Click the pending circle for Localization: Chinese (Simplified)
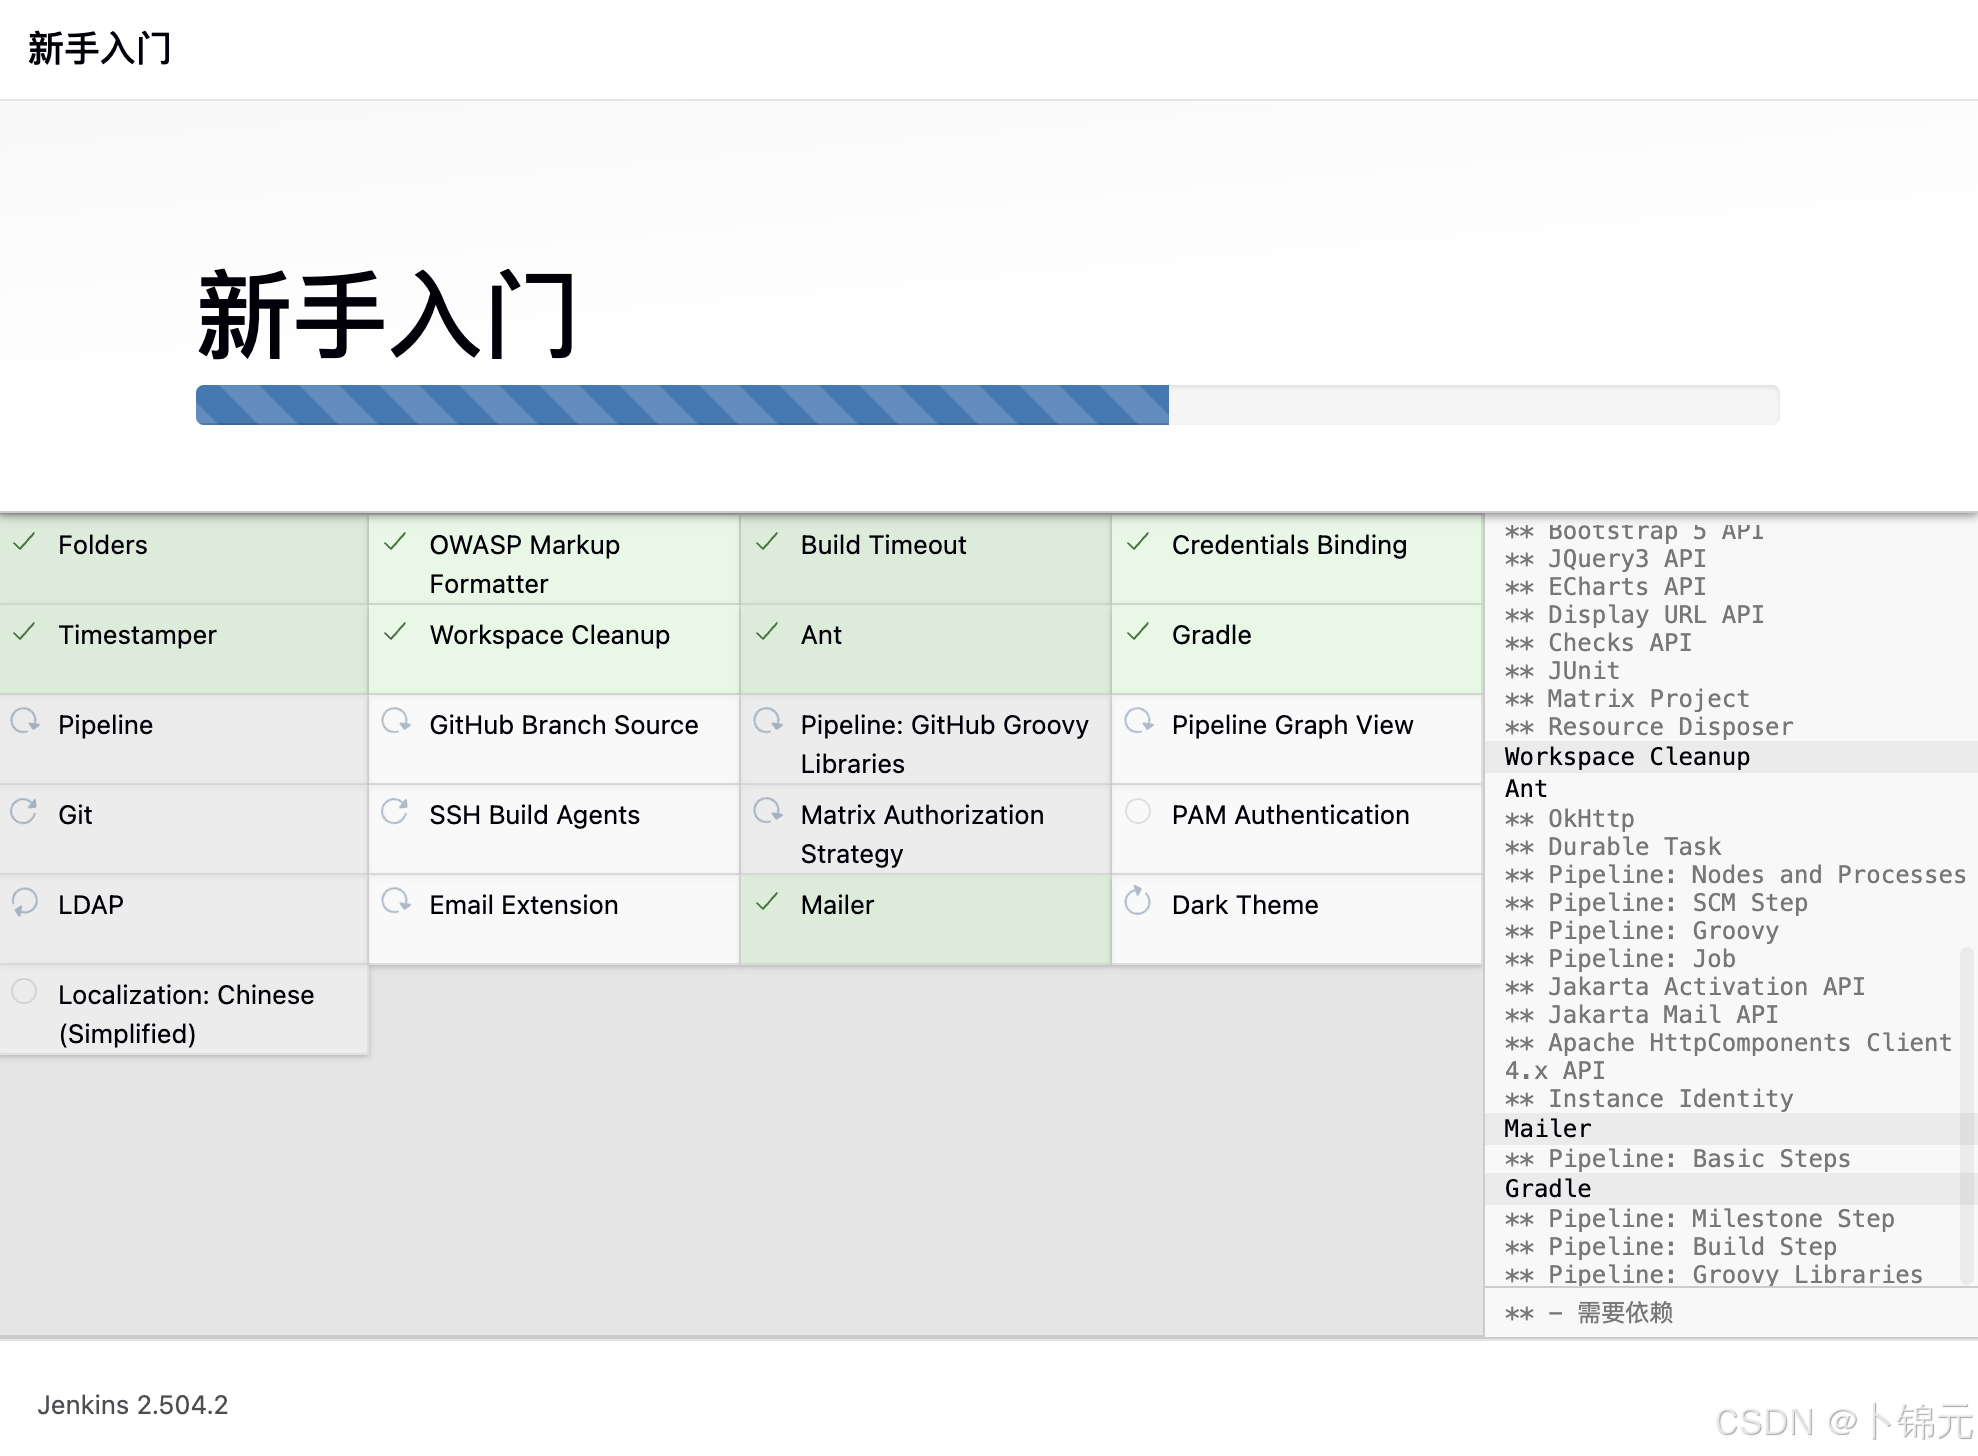This screenshot has width=1978, height=1456. tap(24, 991)
